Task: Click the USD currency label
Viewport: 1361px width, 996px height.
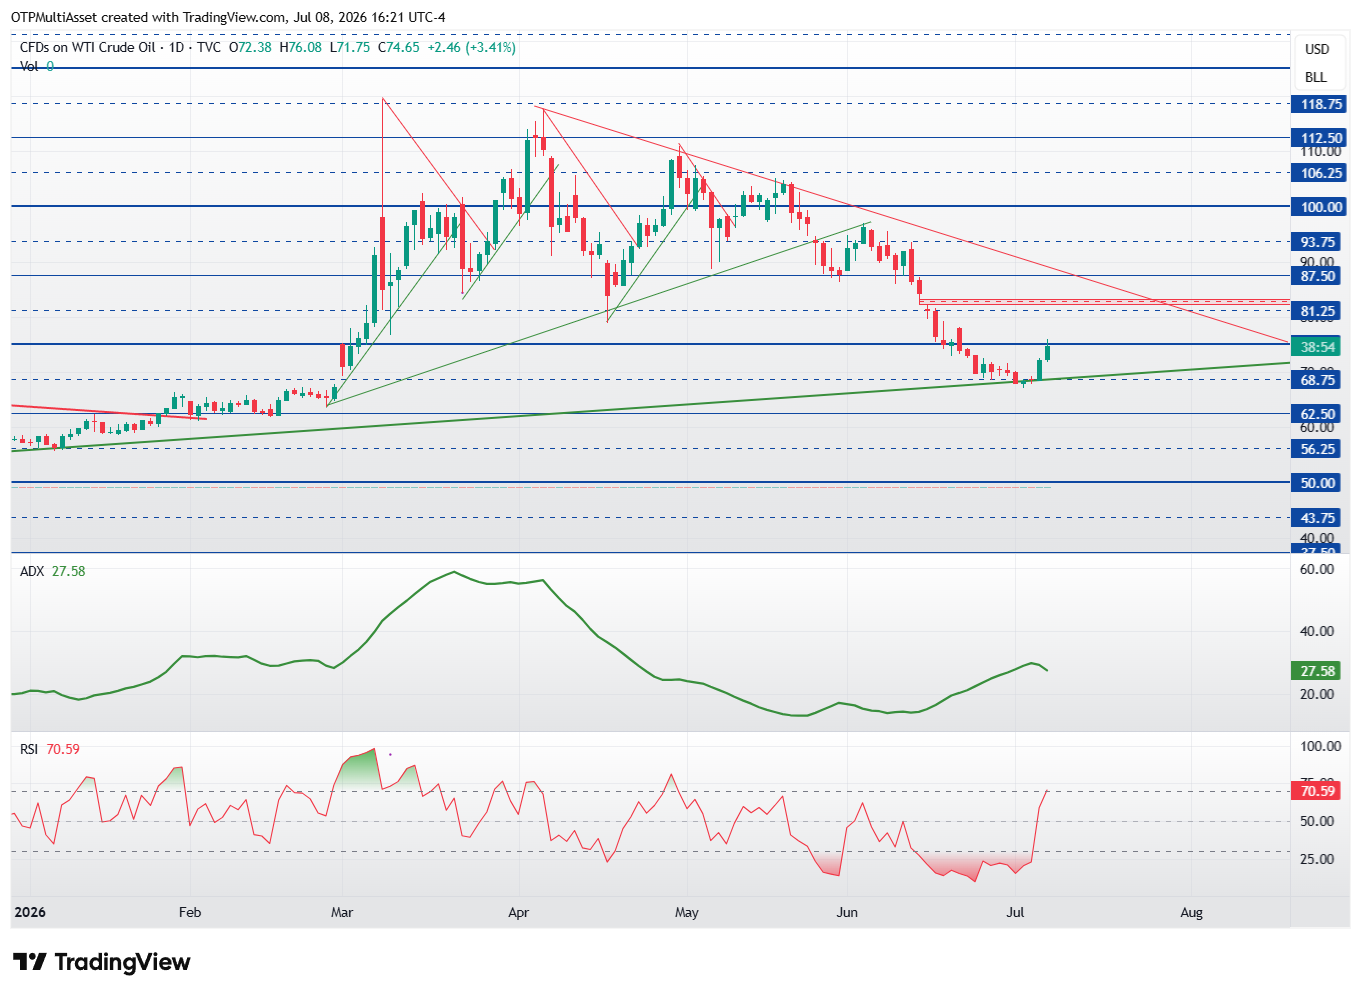Action: click(x=1317, y=49)
